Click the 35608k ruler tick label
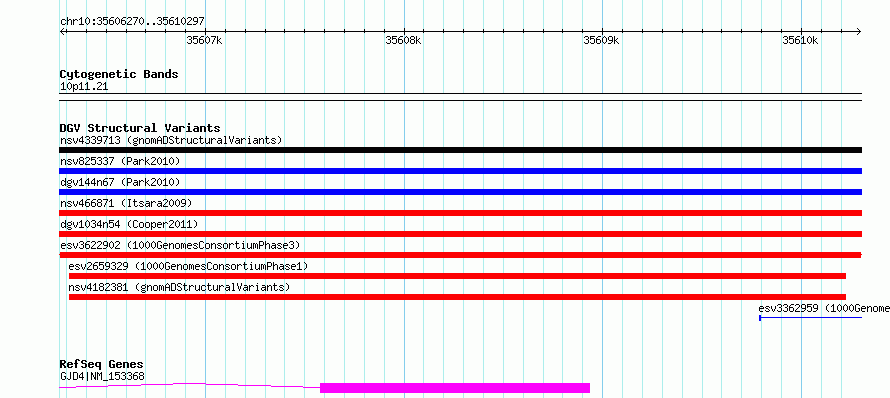 (x=403, y=41)
